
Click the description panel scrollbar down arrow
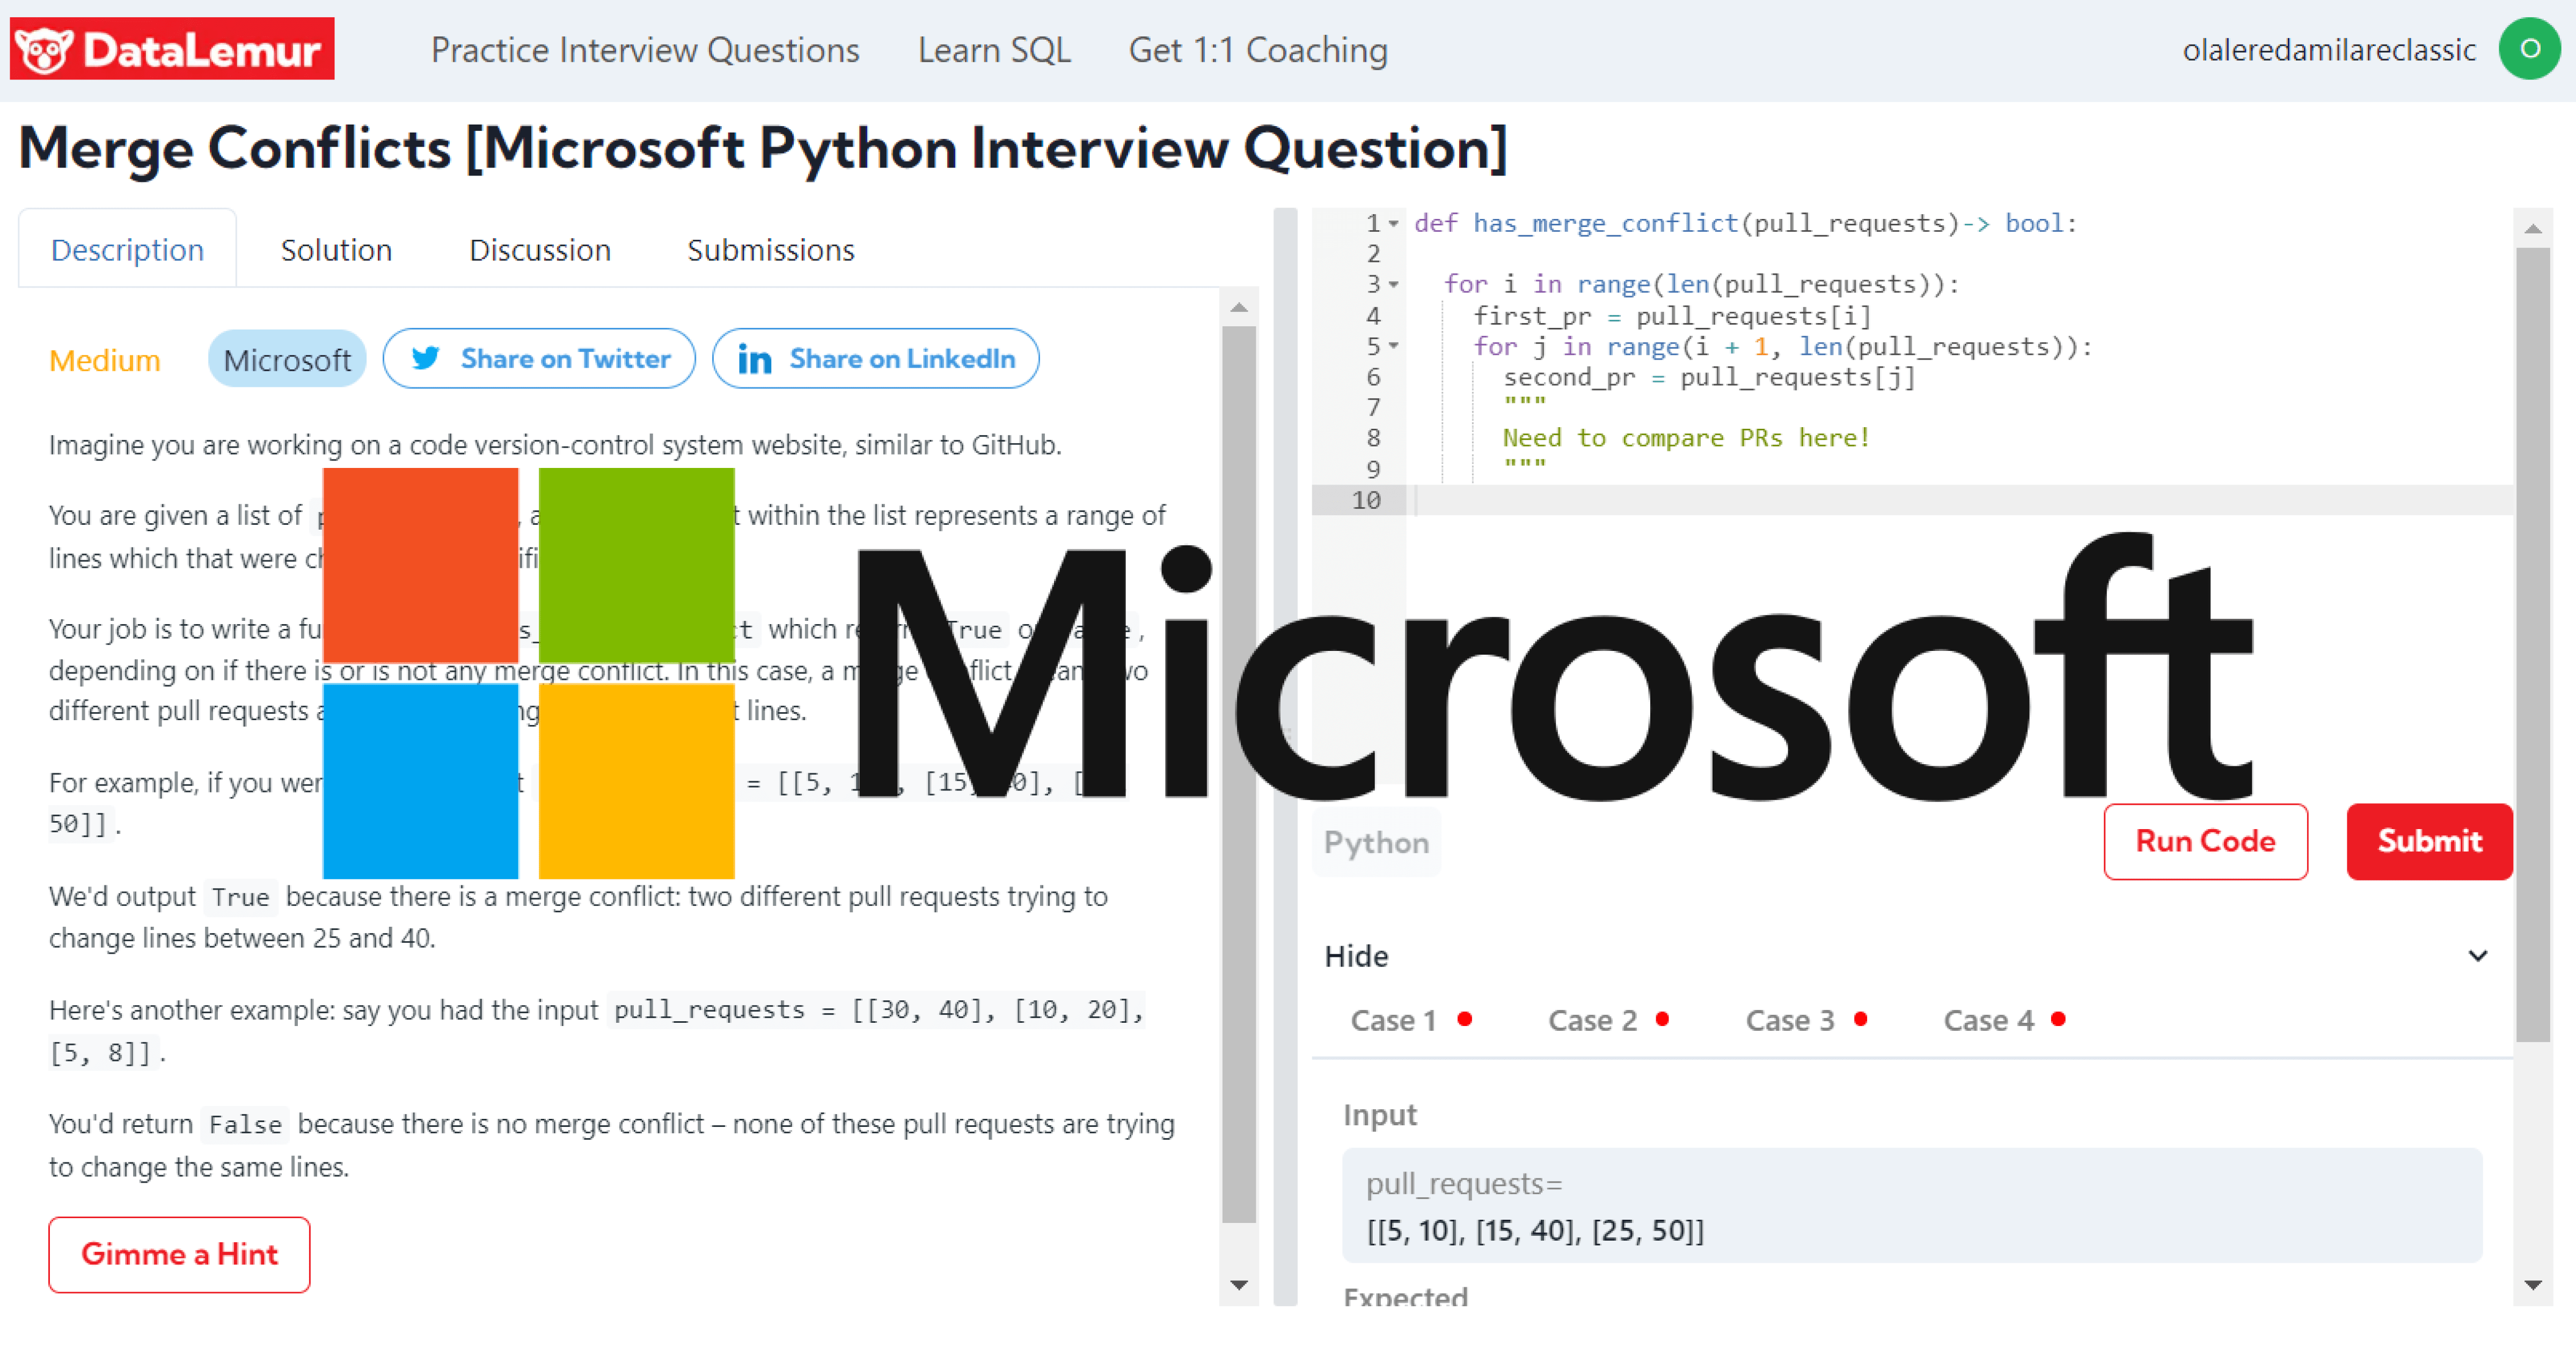point(1239,1285)
